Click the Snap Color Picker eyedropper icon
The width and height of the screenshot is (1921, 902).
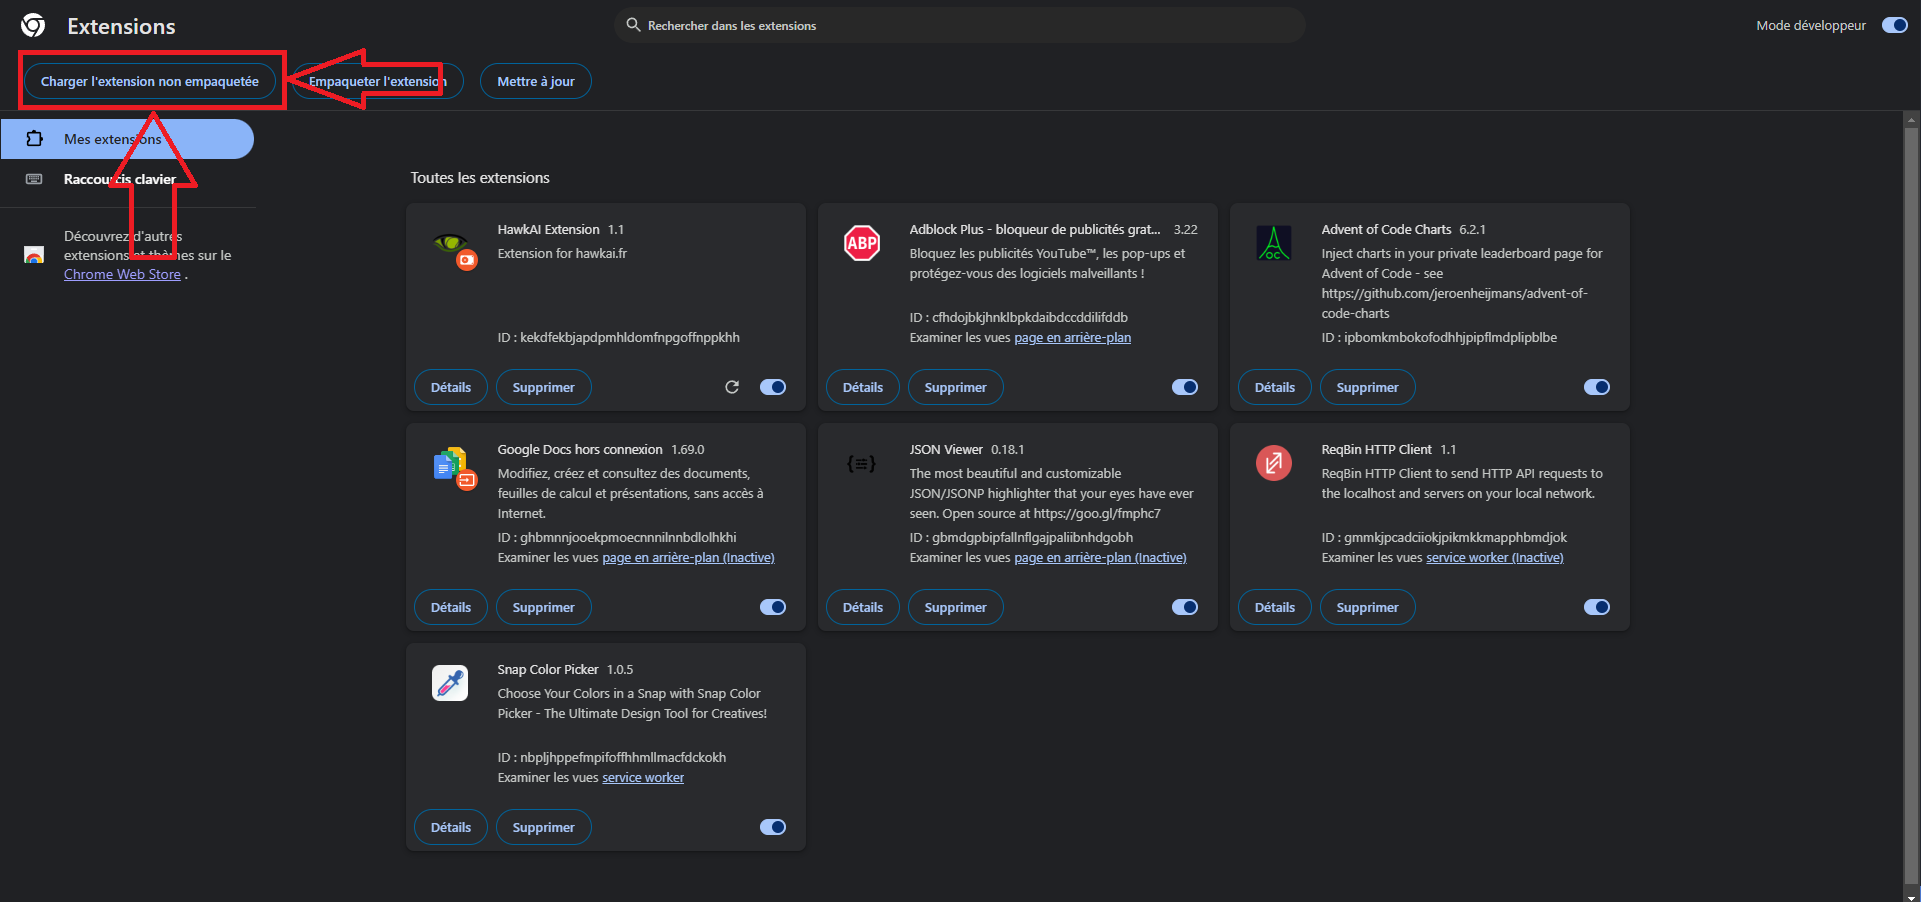pos(450,683)
